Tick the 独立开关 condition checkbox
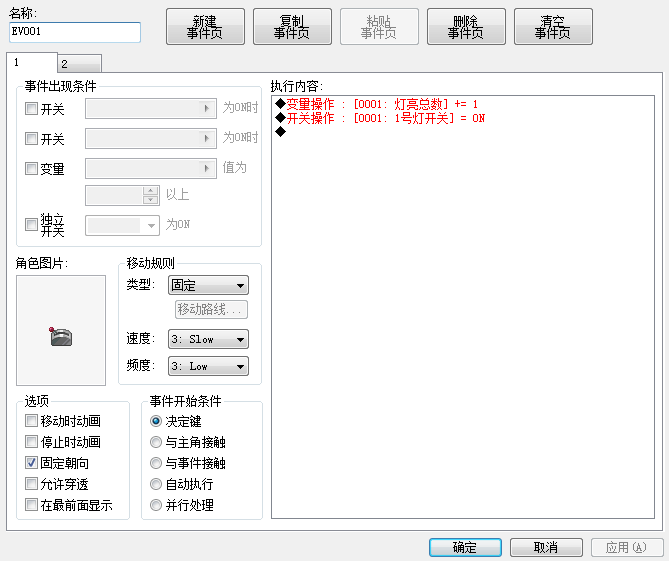 pos(31,224)
